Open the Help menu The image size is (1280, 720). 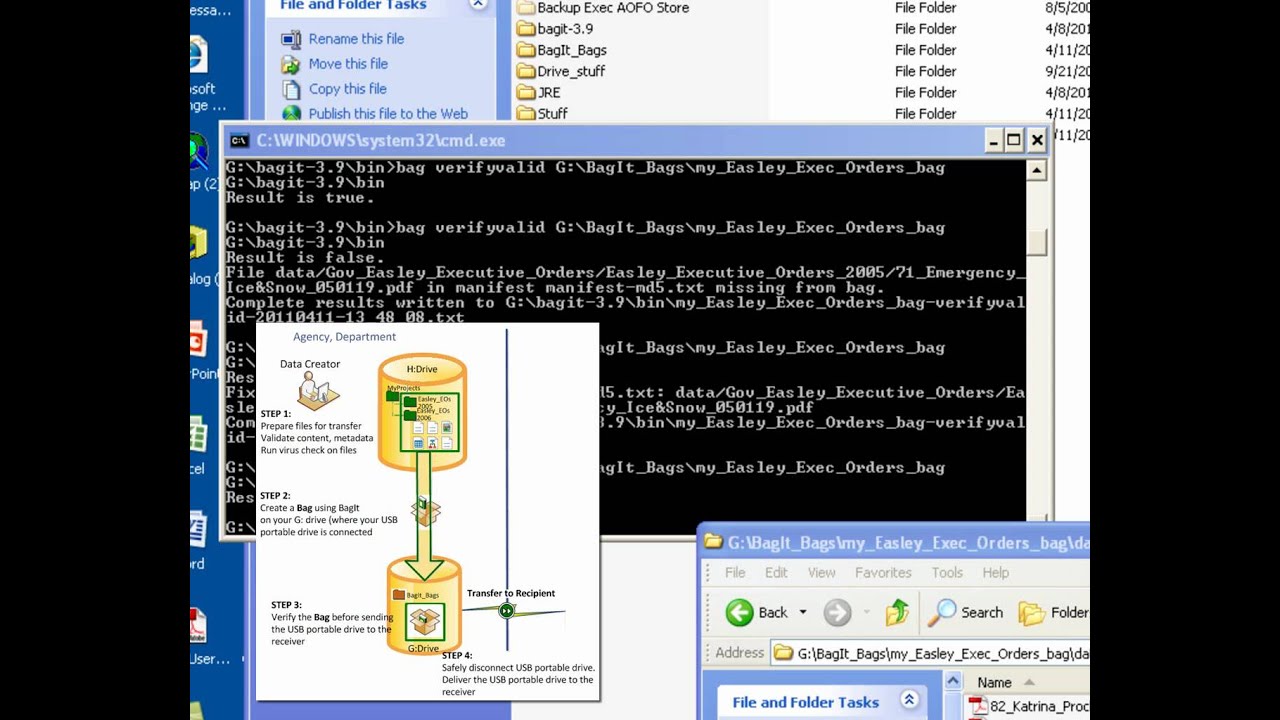point(995,572)
